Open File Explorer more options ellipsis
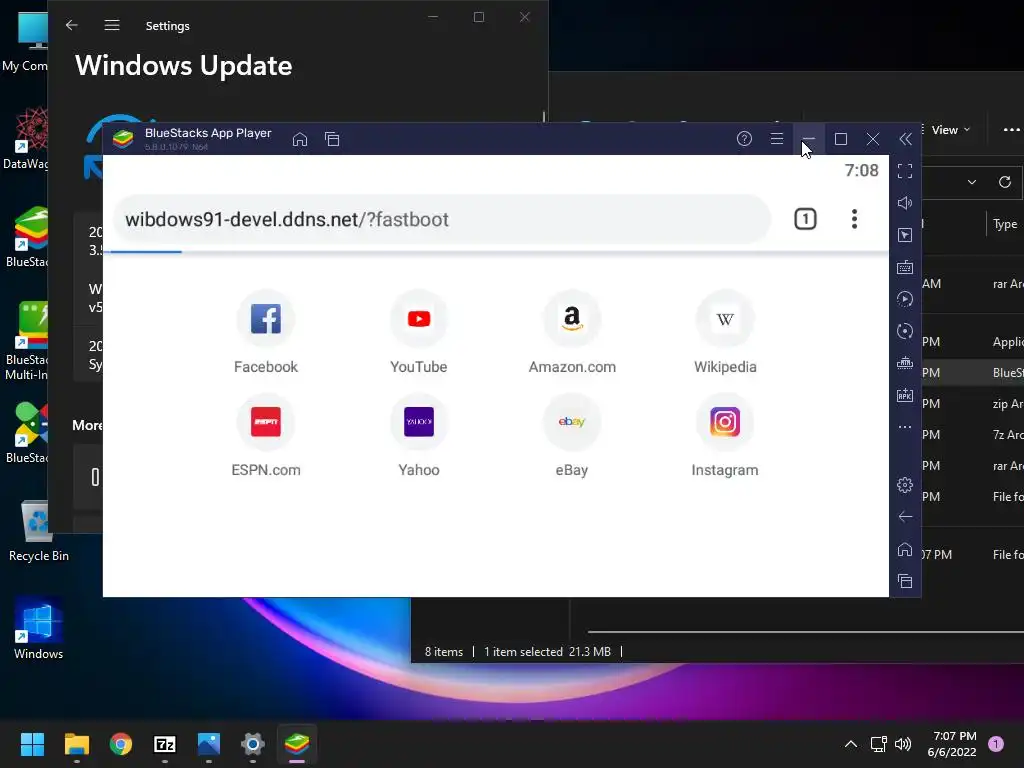This screenshot has width=1024, height=768. pyautogui.click(x=1012, y=130)
